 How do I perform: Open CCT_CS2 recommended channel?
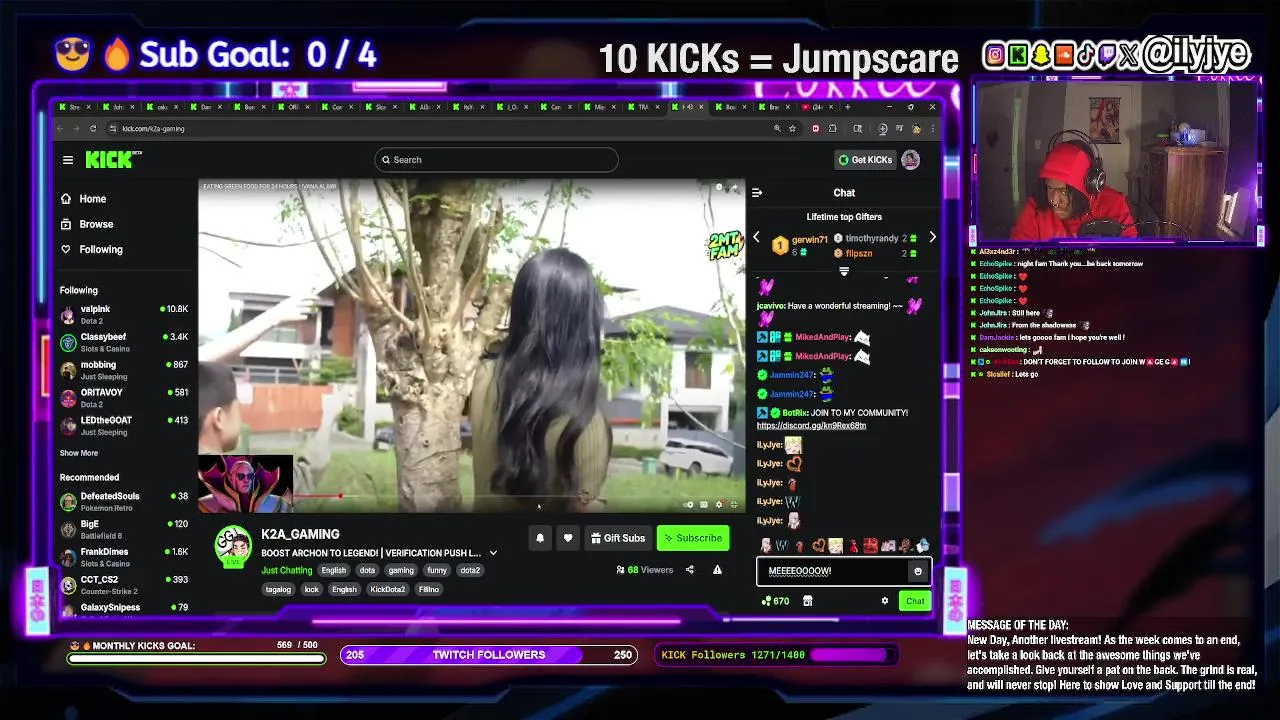124,585
